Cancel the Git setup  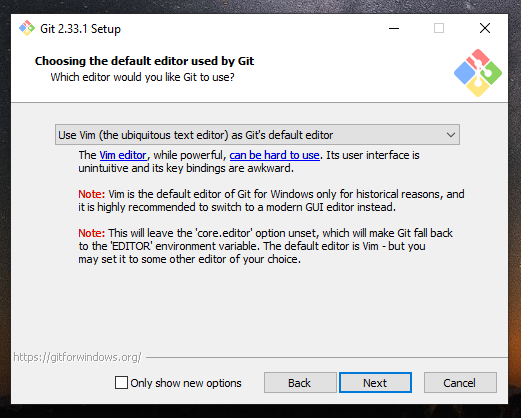click(460, 383)
